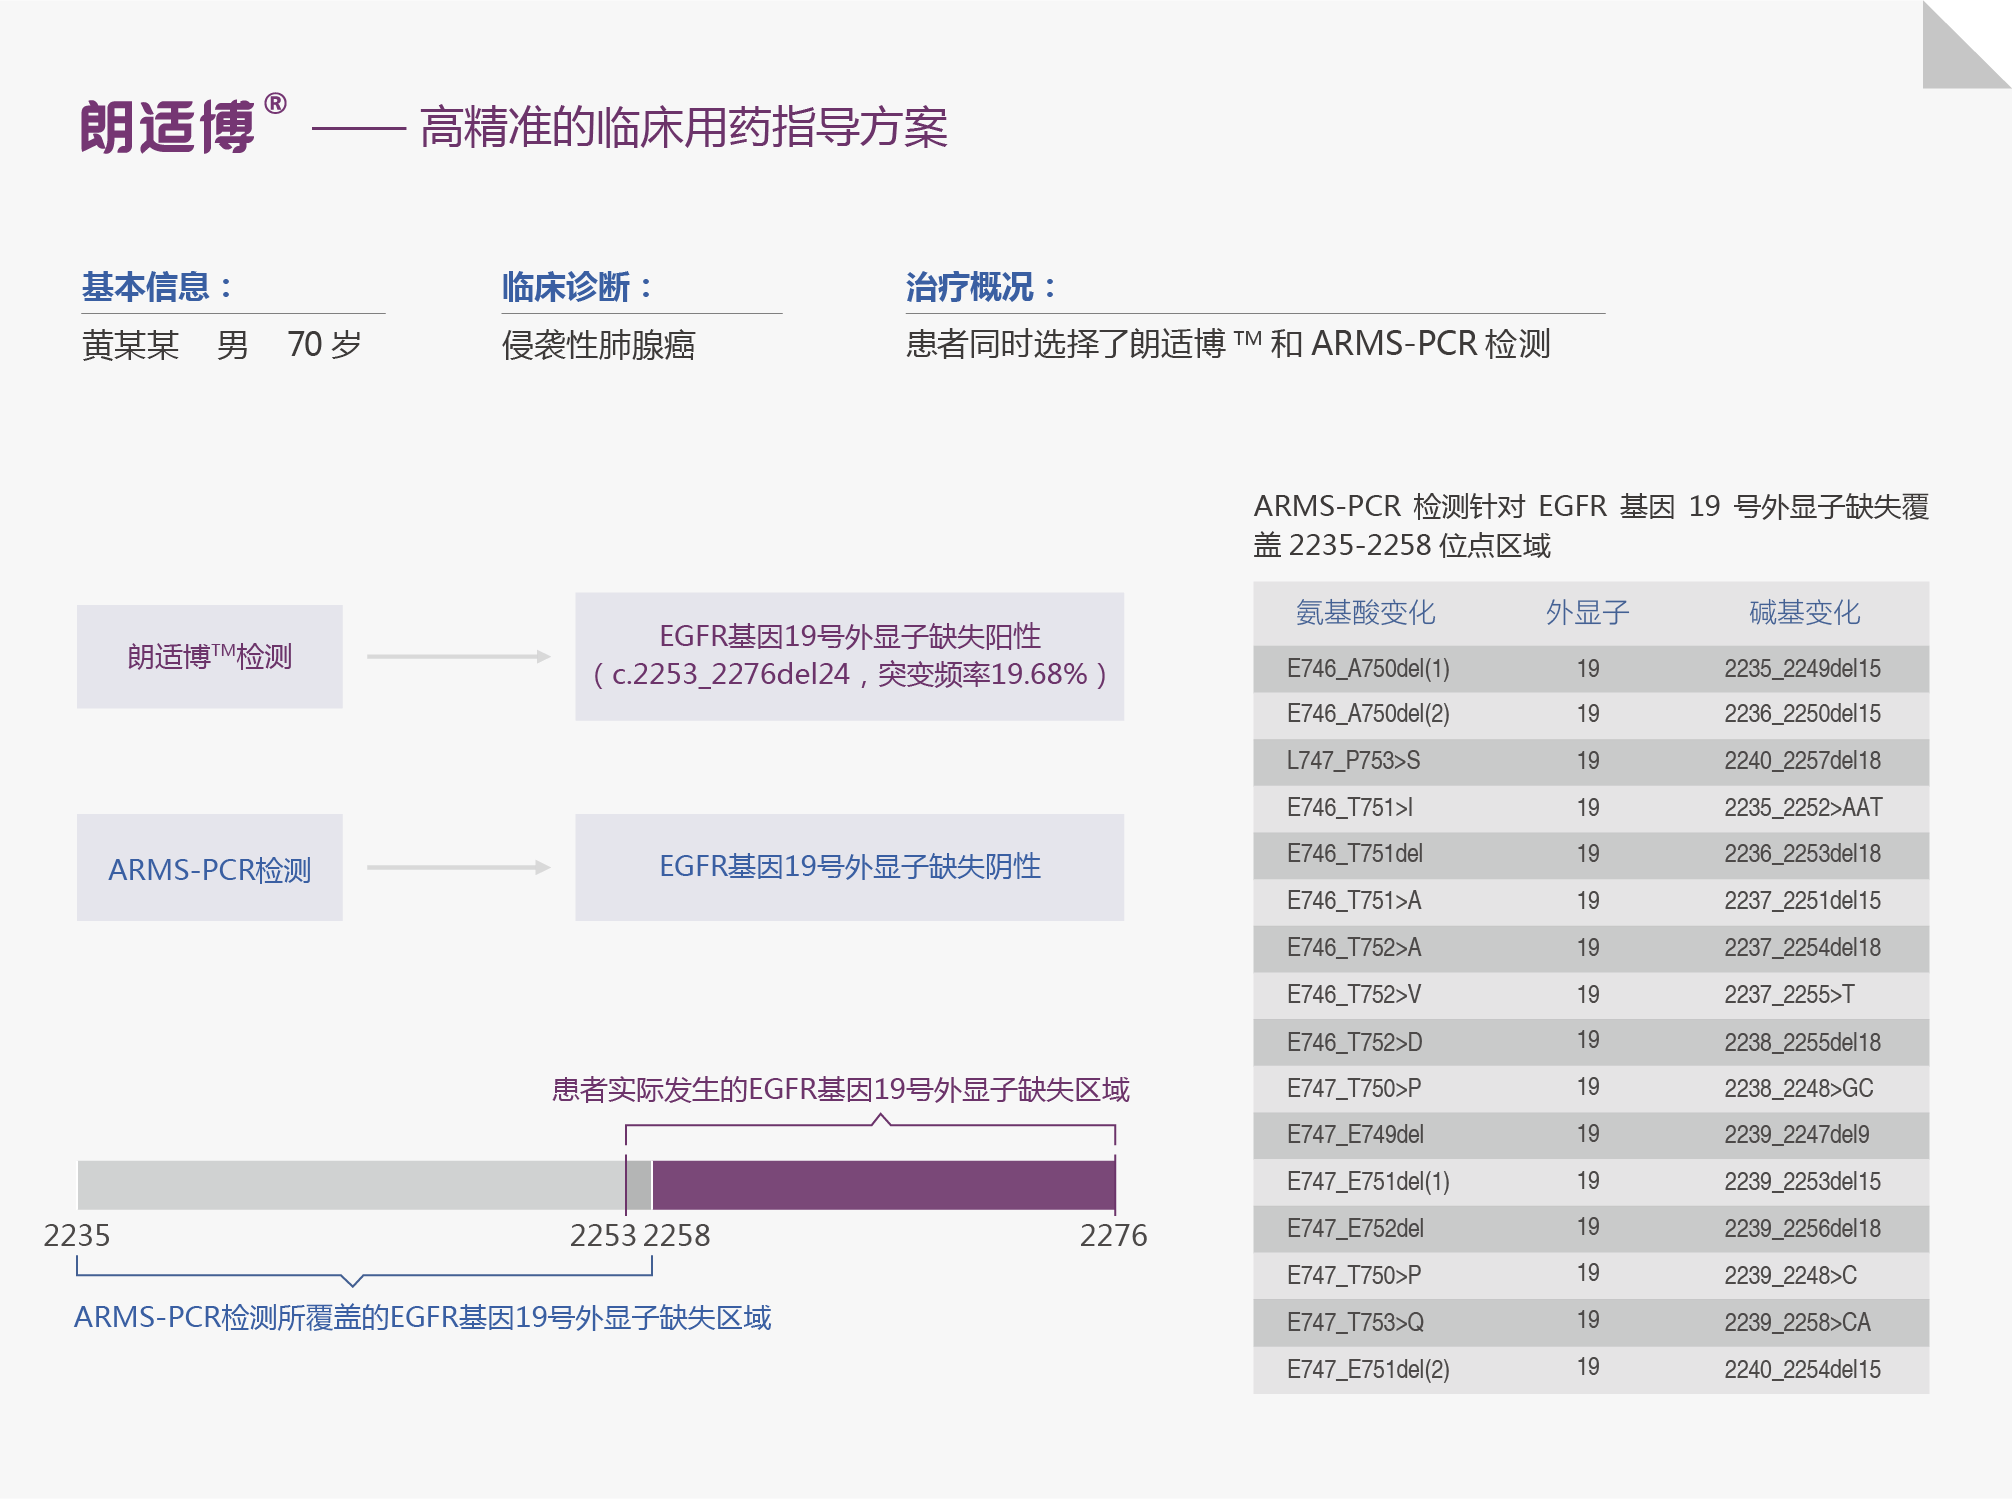Select the cell 2235_2249del15
Screen dimensions: 2012x1499
coord(1803,669)
